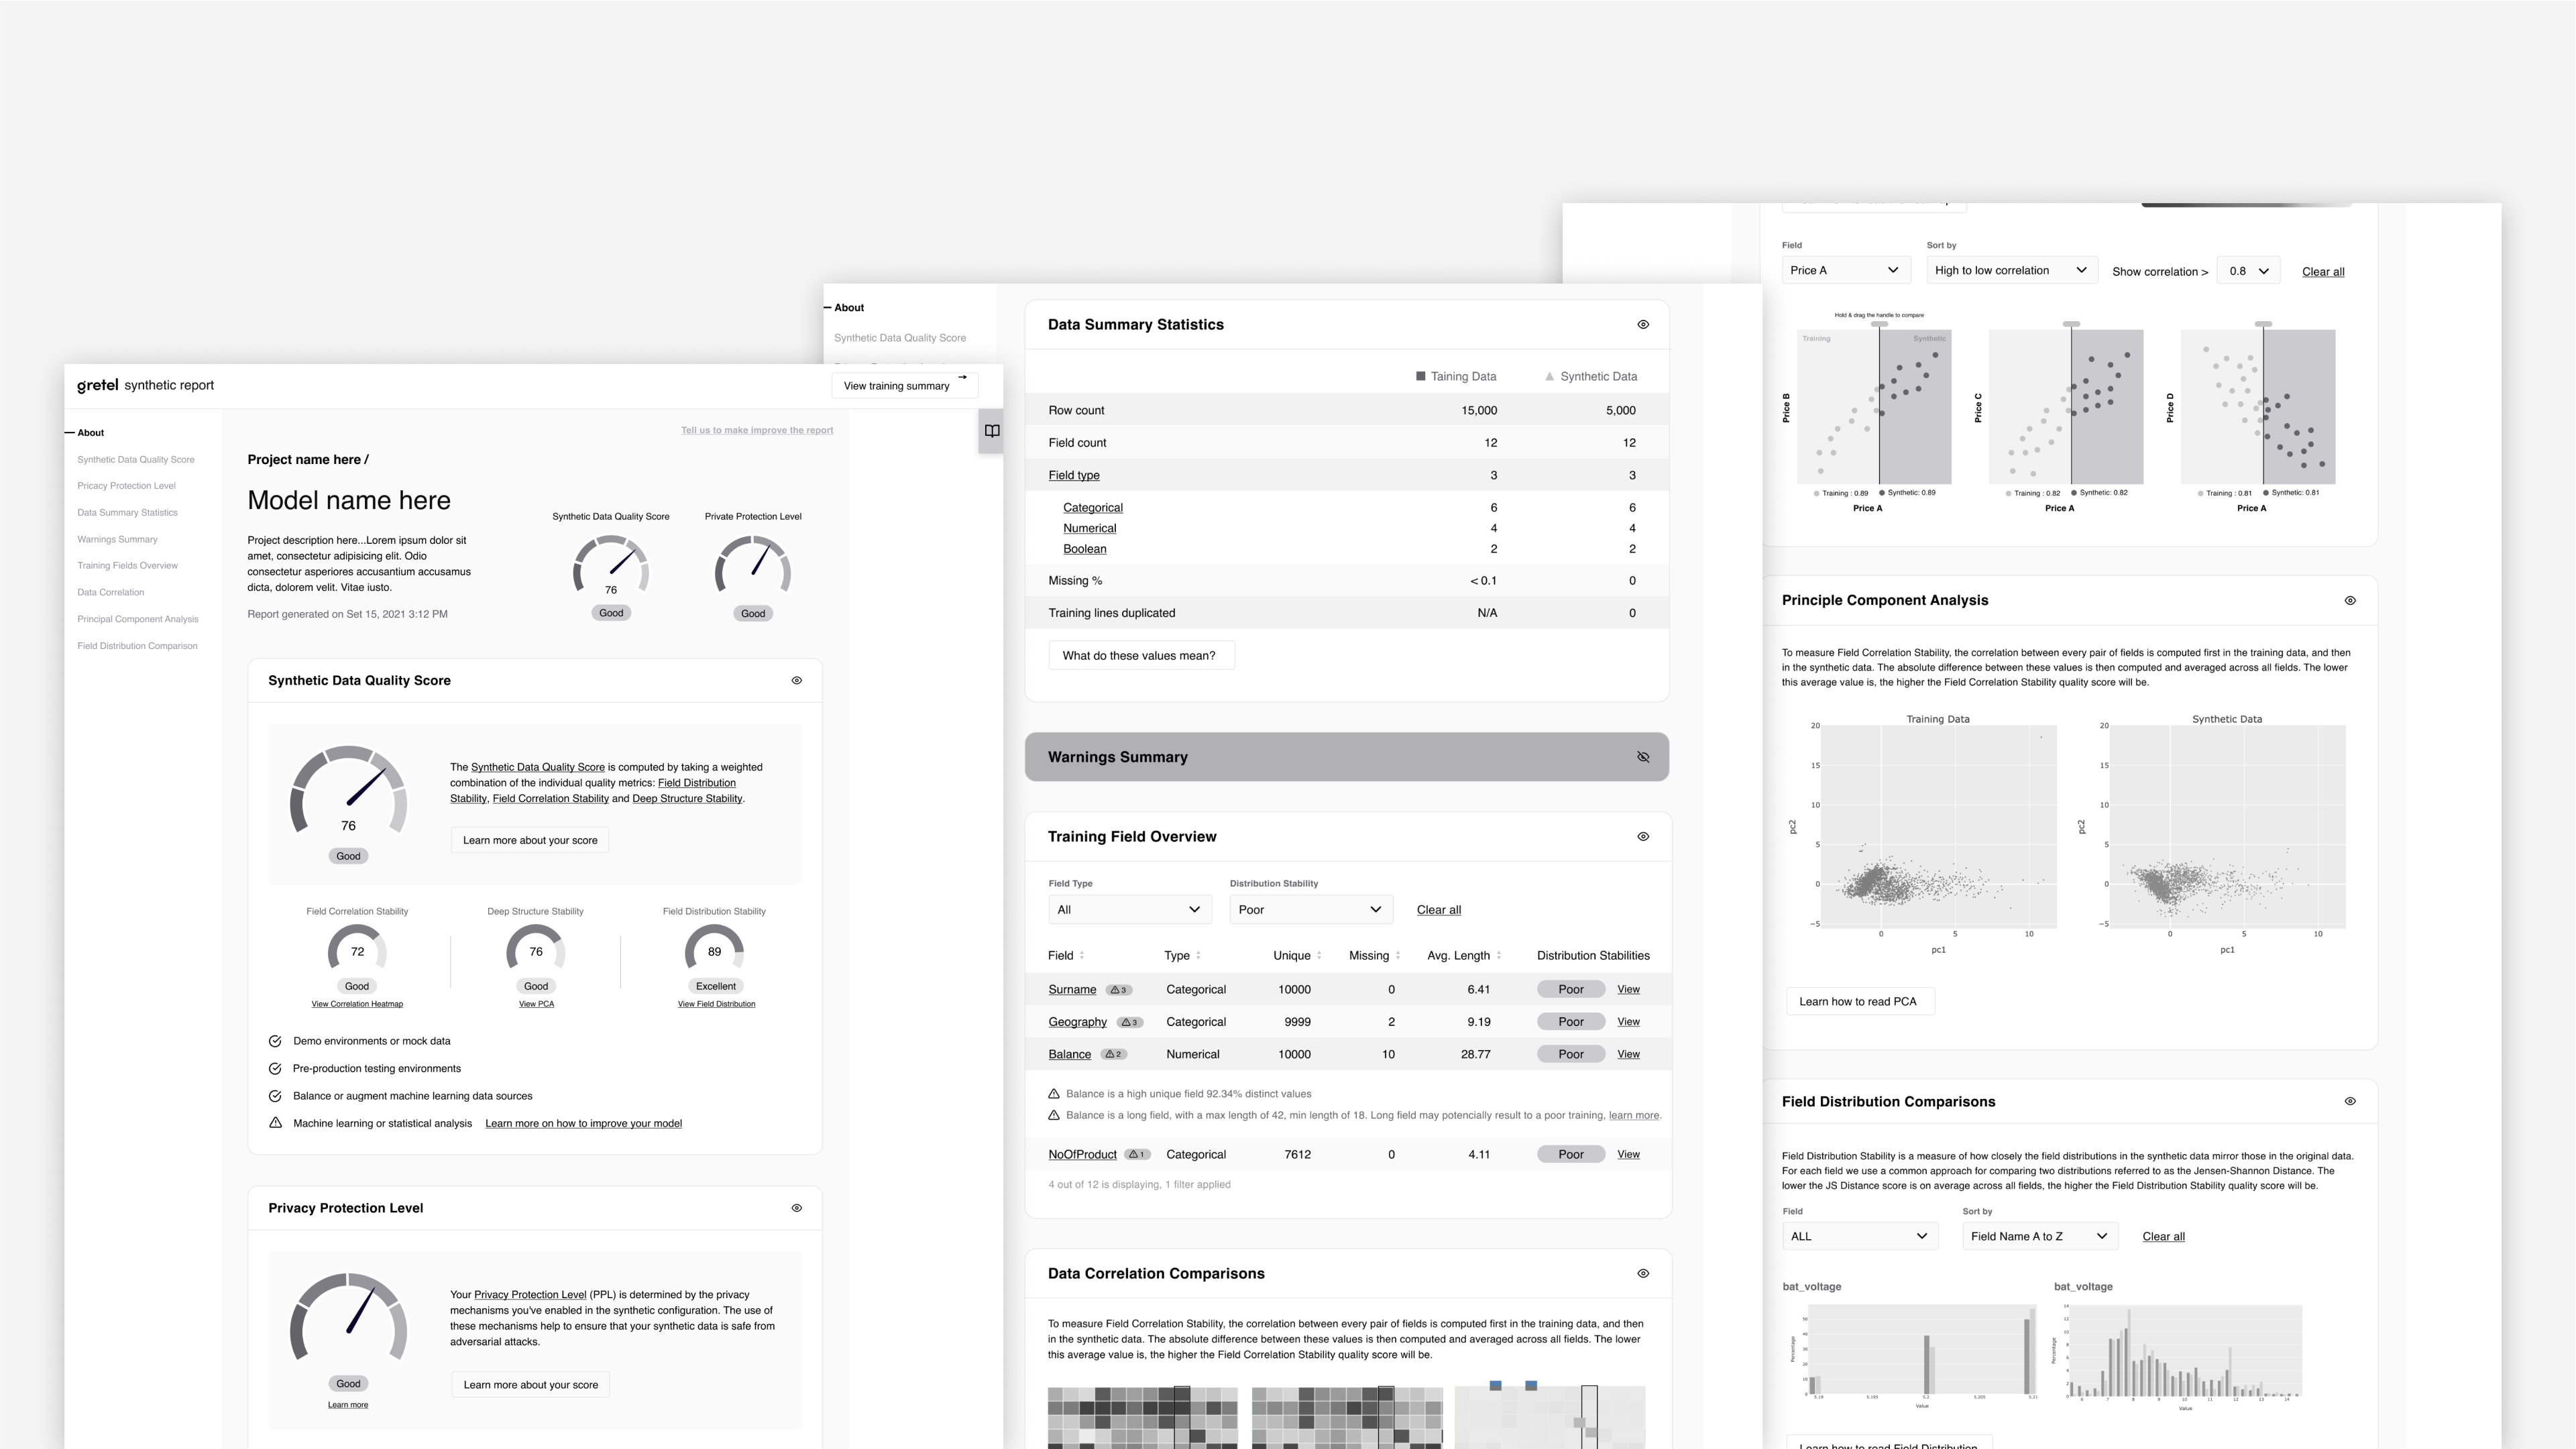
Task: Go to Data Summary Statistics in sidebar
Action: pos(127,513)
